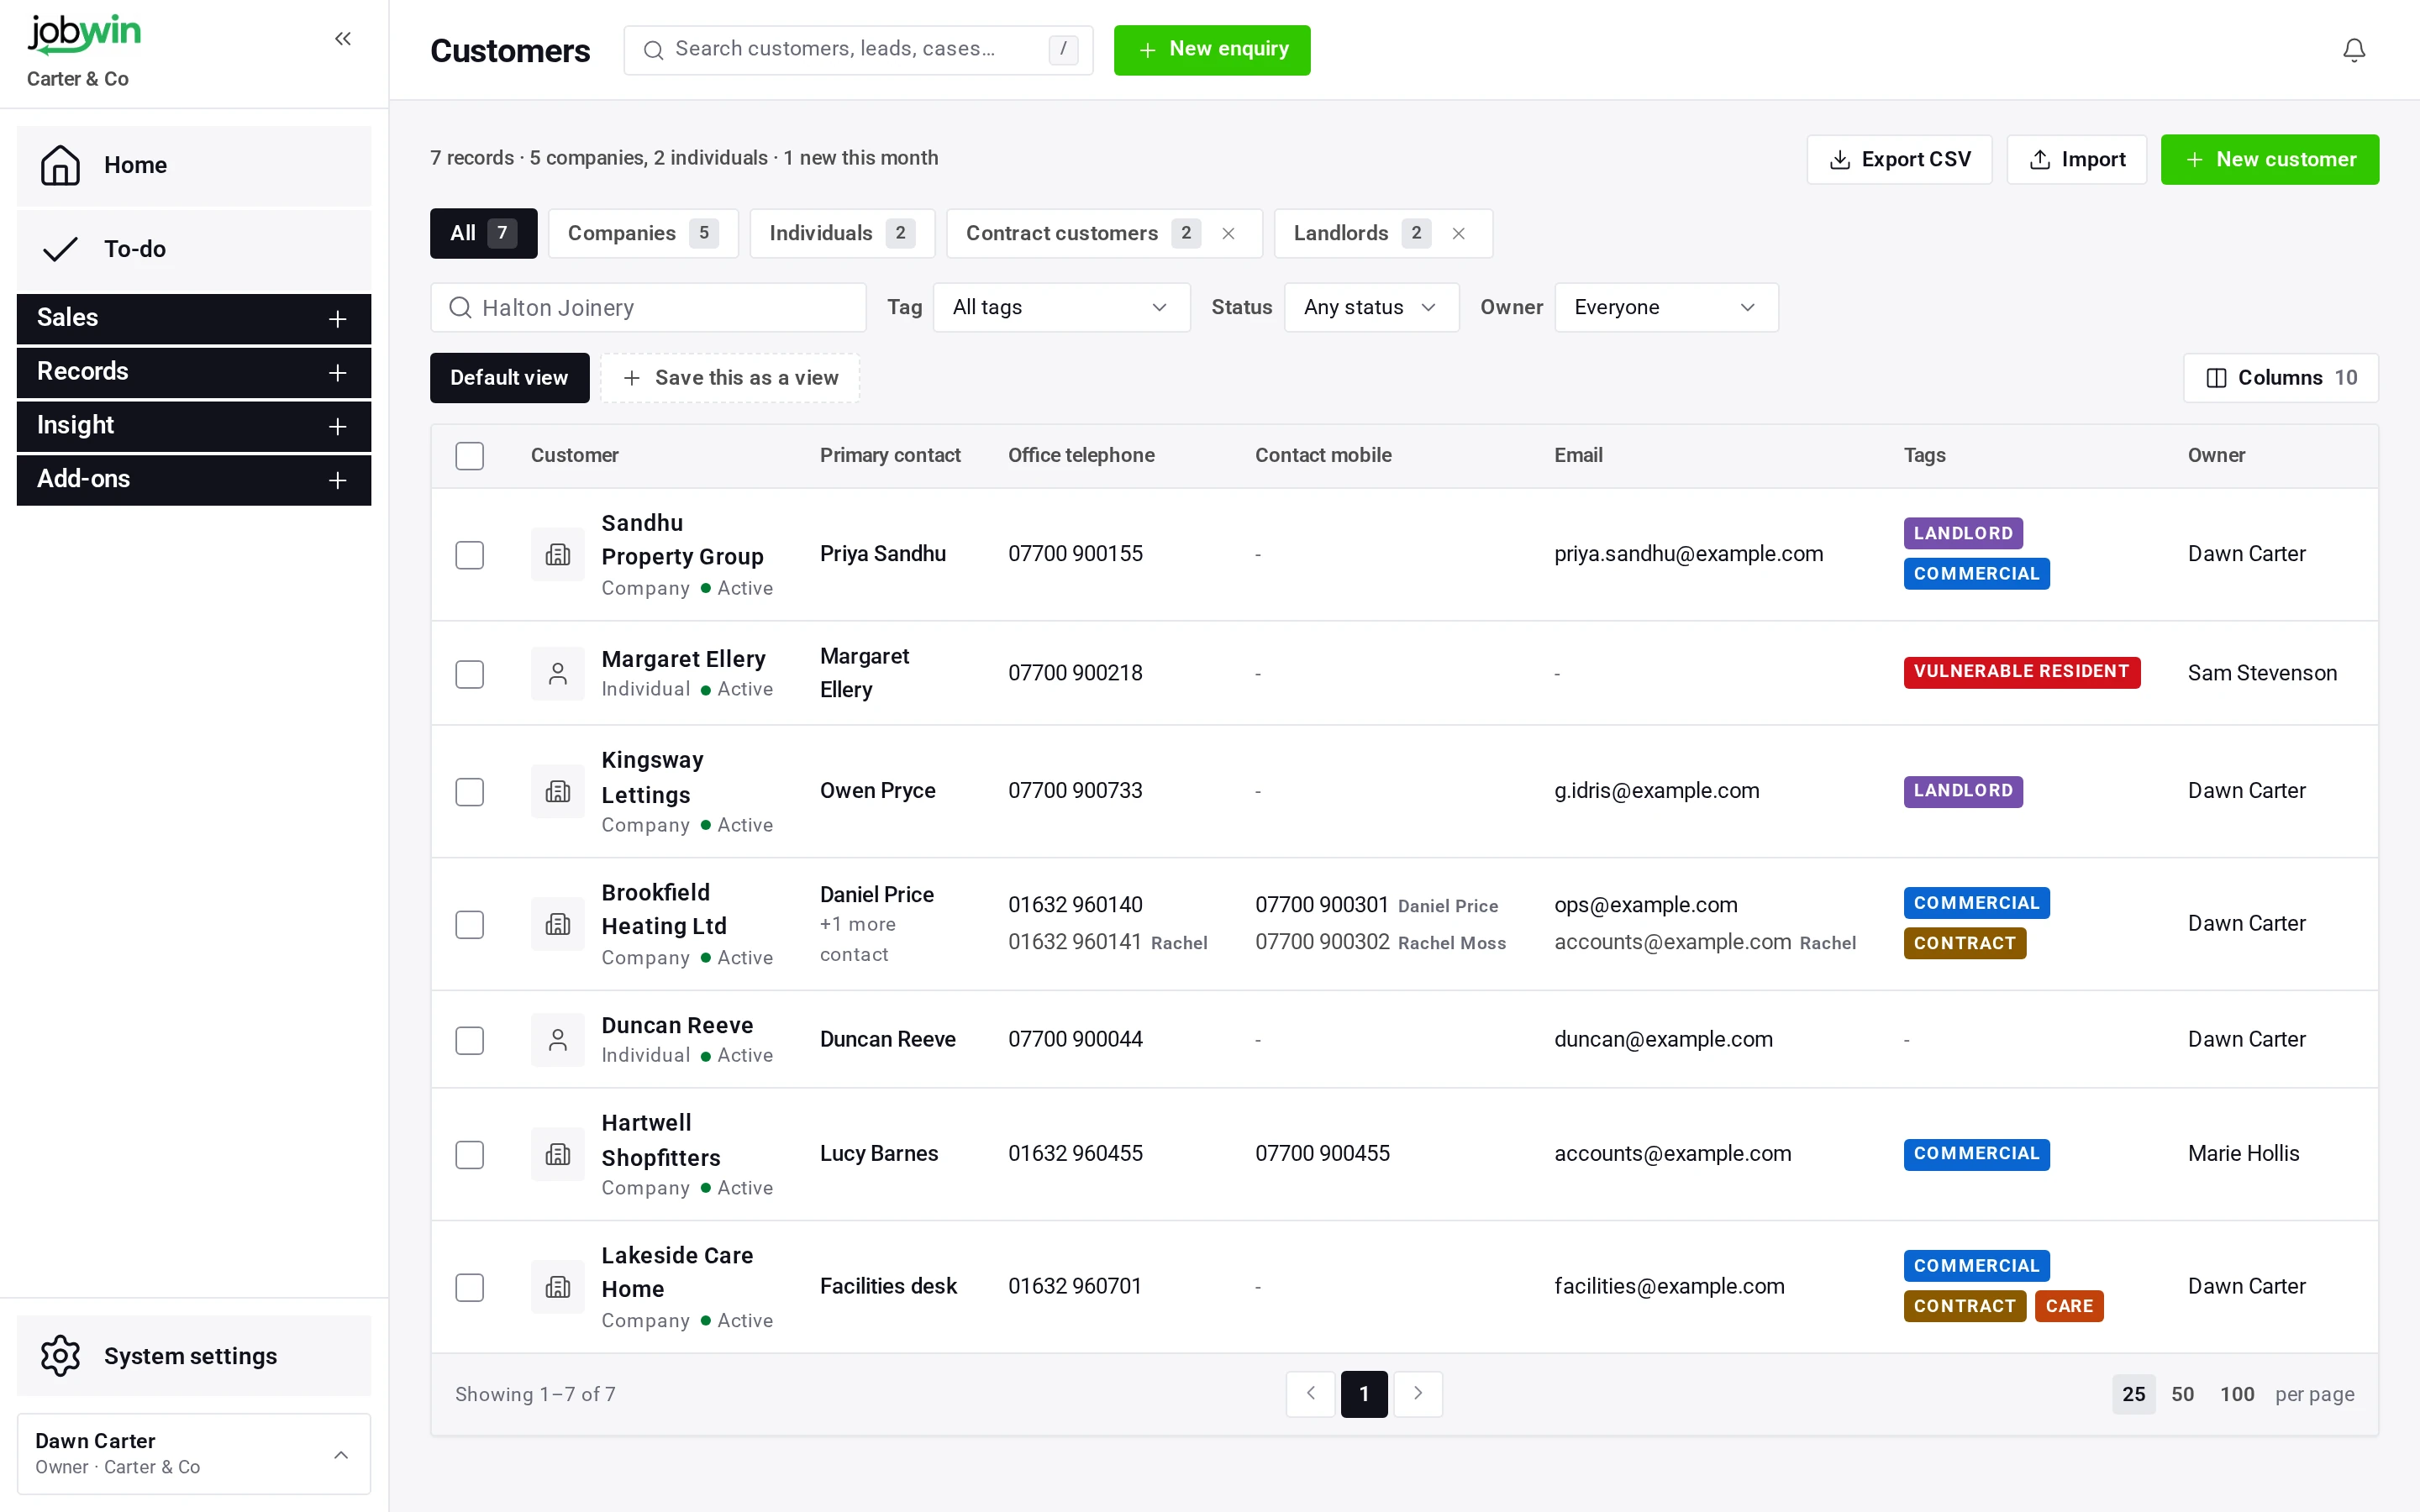The height and width of the screenshot is (1512, 2420).
Task: Open System settings gear icon
Action: (x=60, y=1356)
